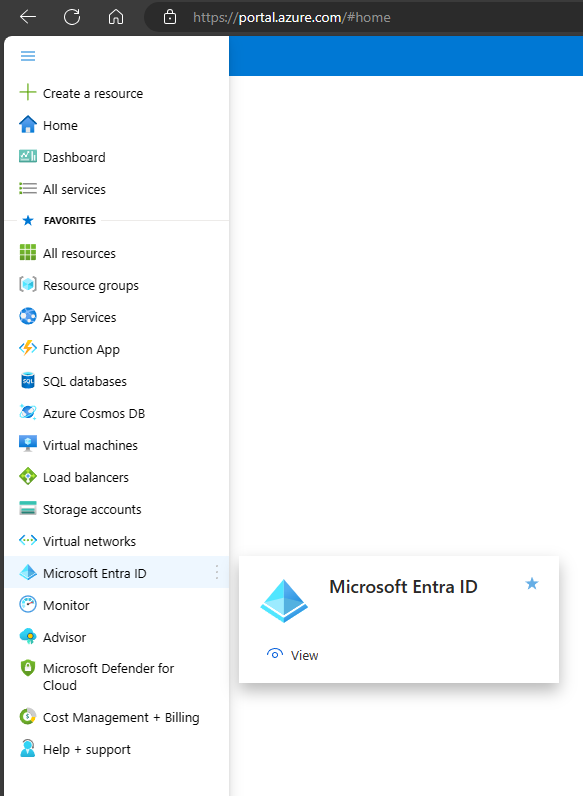Click the green plus Create a resource icon

28,93
